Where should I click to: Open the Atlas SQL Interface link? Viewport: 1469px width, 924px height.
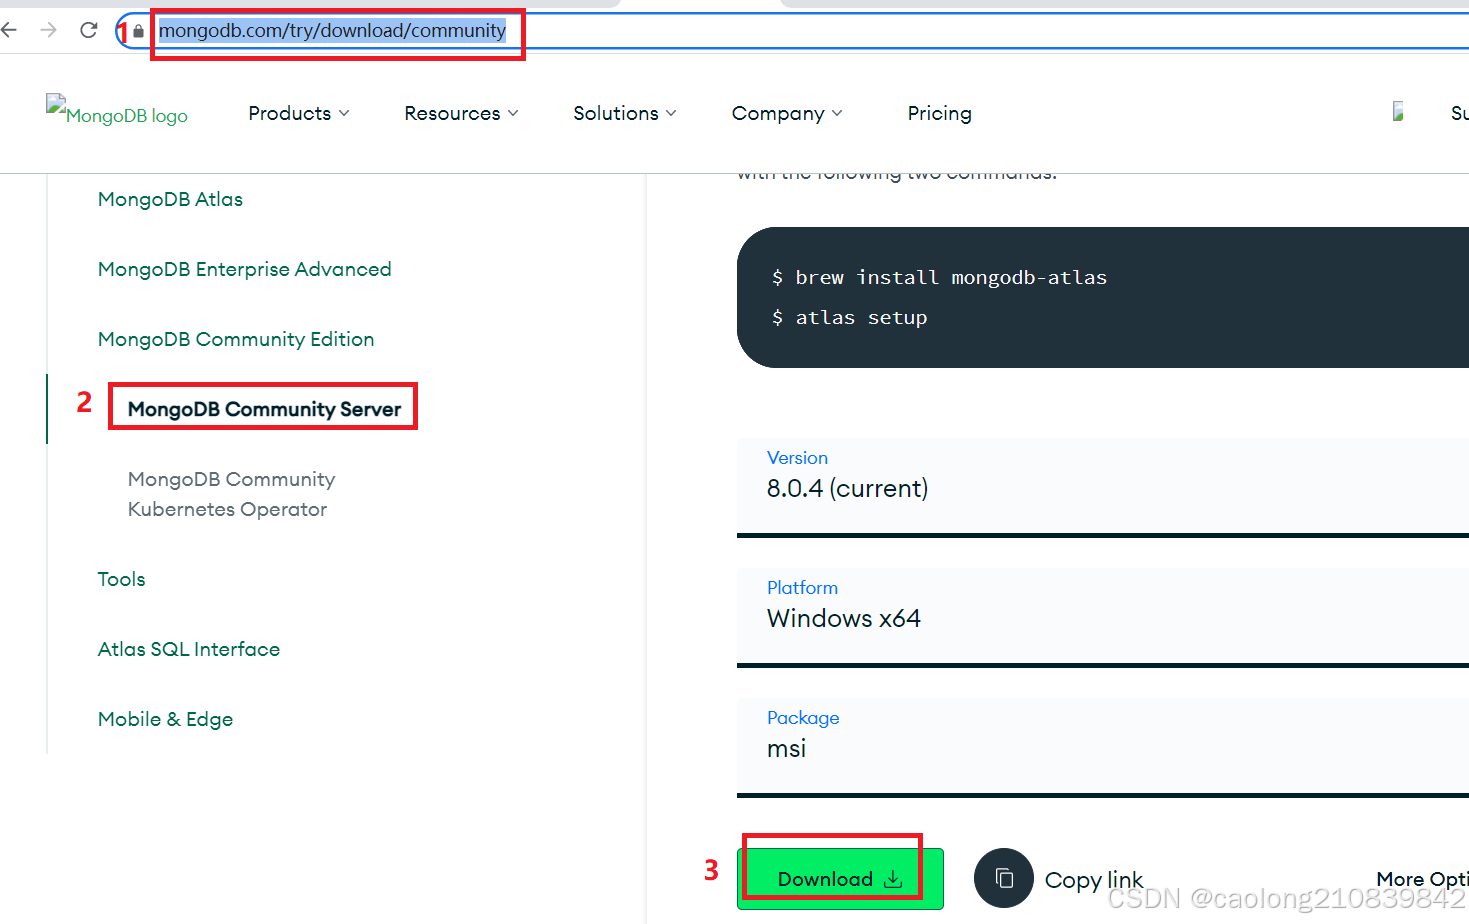[189, 649]
